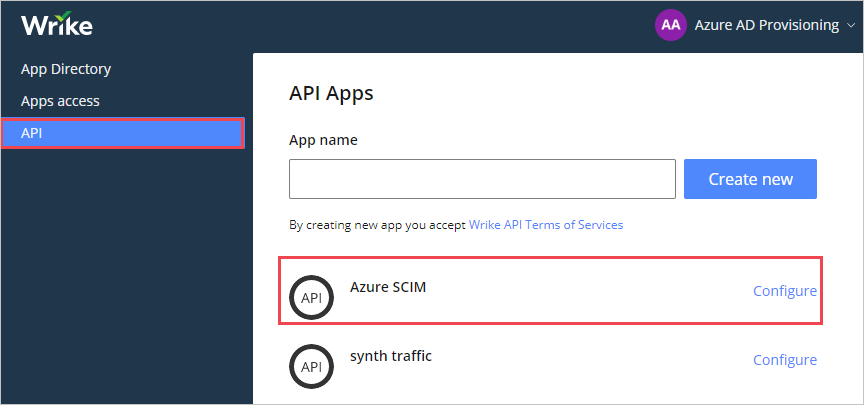Click the Create new button
Viewport: 864px width, 405px height.
pyautogui.click(x=750, y=179)
